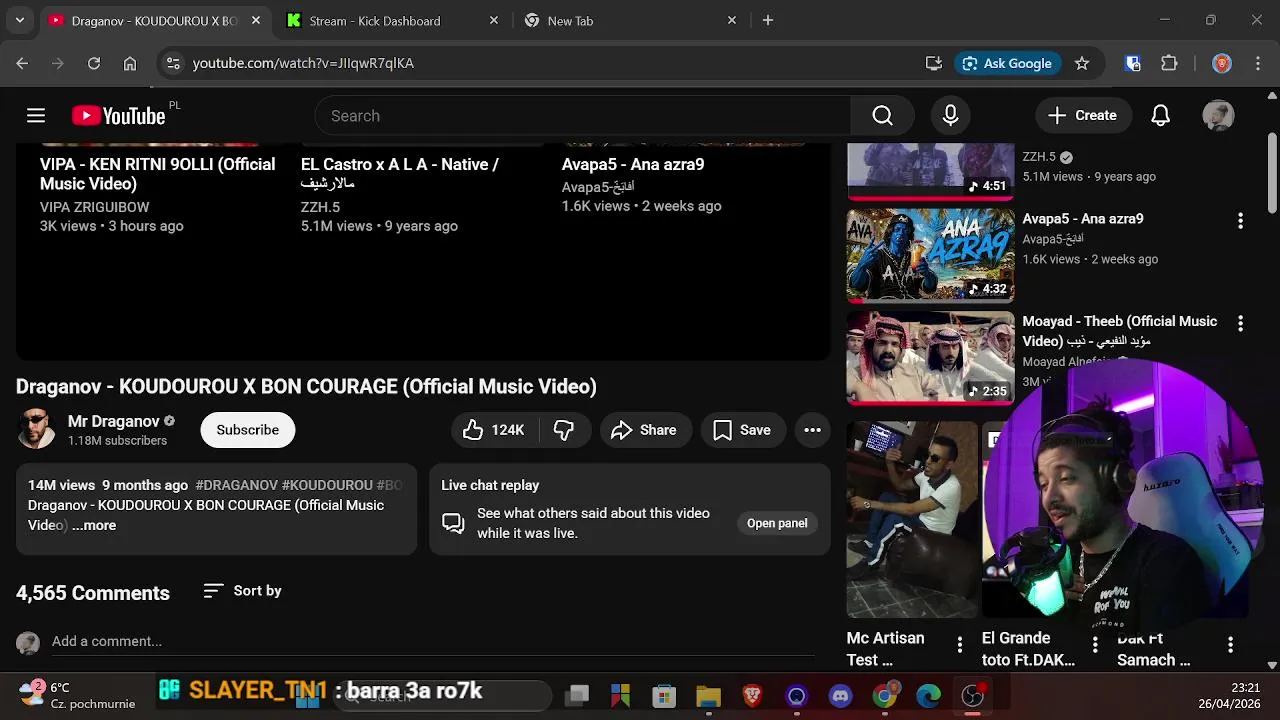Open options for Avapa5 - Ana azra9 sidebar video
The height and width of the screenshot is (720, 1280).
click(x=1240, y=220)
